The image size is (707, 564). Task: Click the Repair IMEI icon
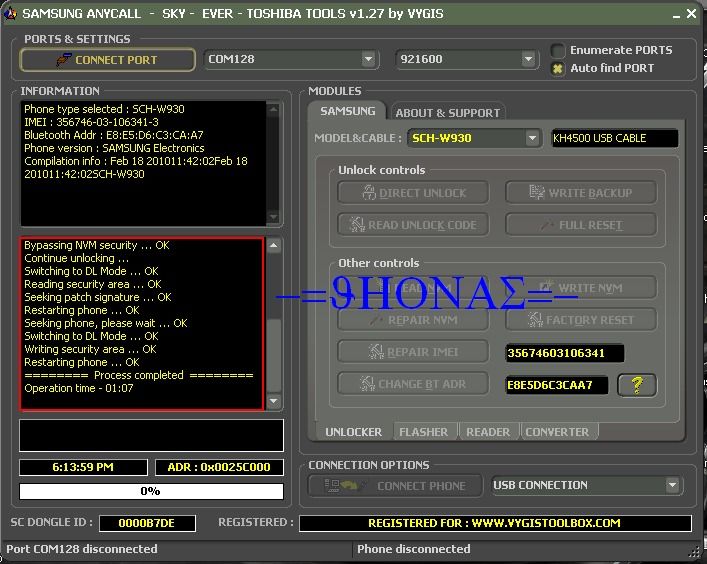(376, 352)
